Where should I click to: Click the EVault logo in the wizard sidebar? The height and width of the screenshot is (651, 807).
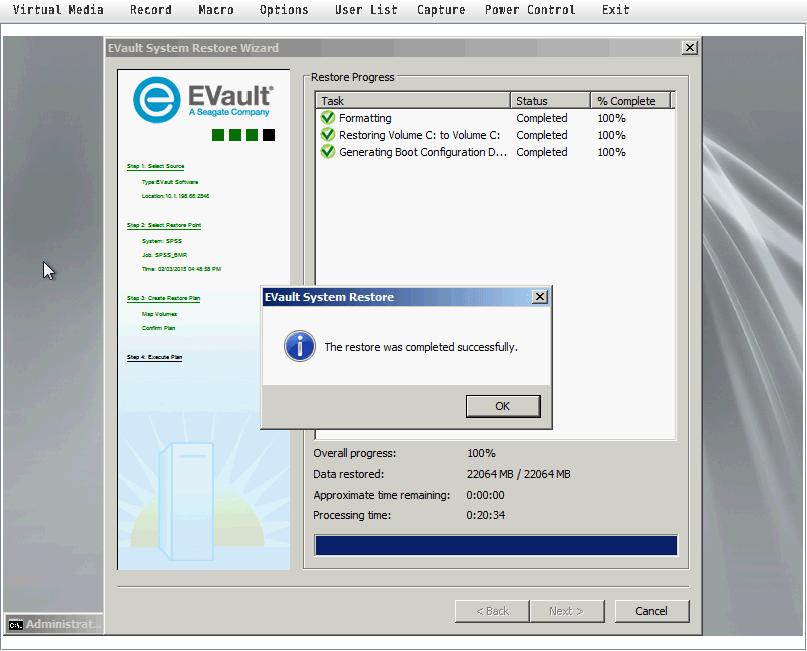203,100
